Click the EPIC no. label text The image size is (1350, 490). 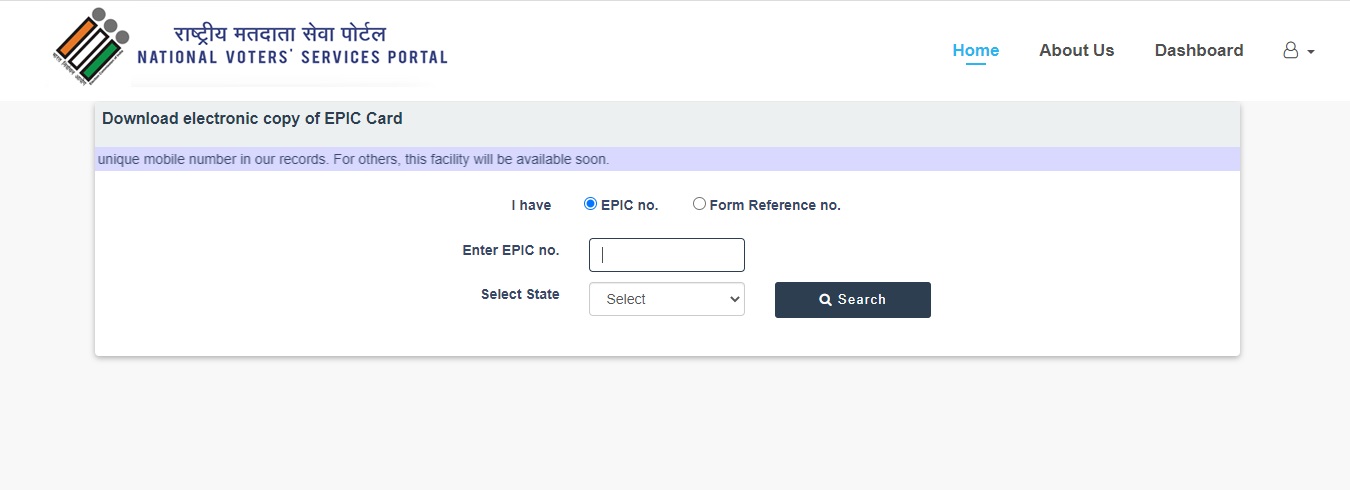pos(629,205)
